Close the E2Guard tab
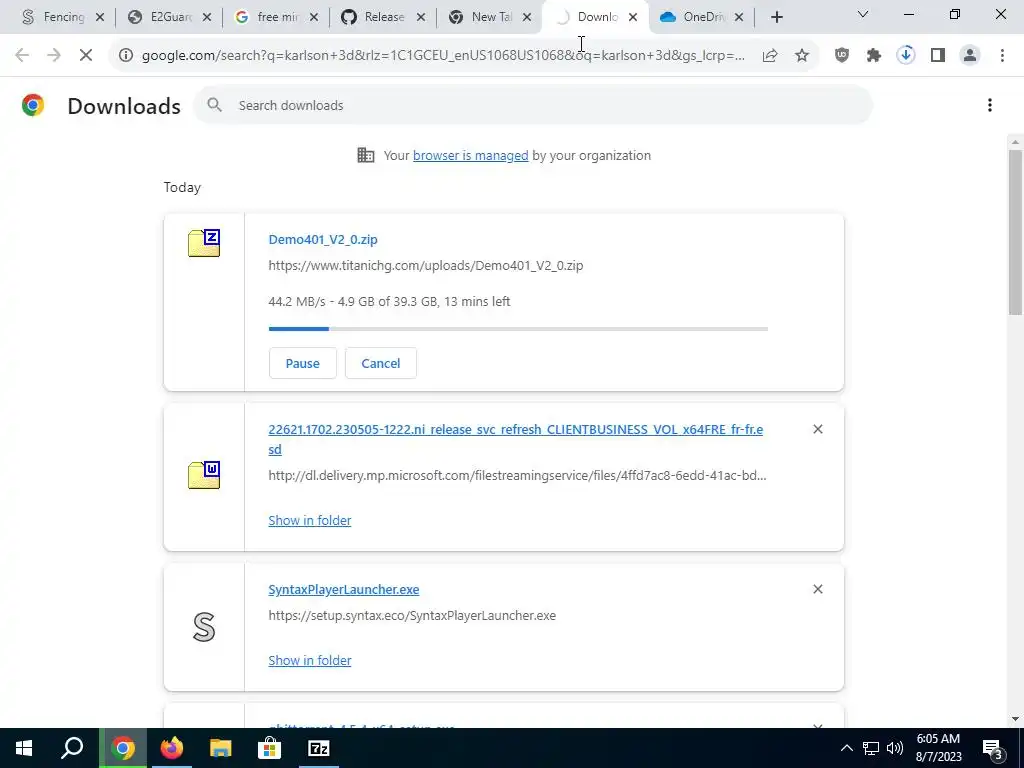 click(206, 18)
